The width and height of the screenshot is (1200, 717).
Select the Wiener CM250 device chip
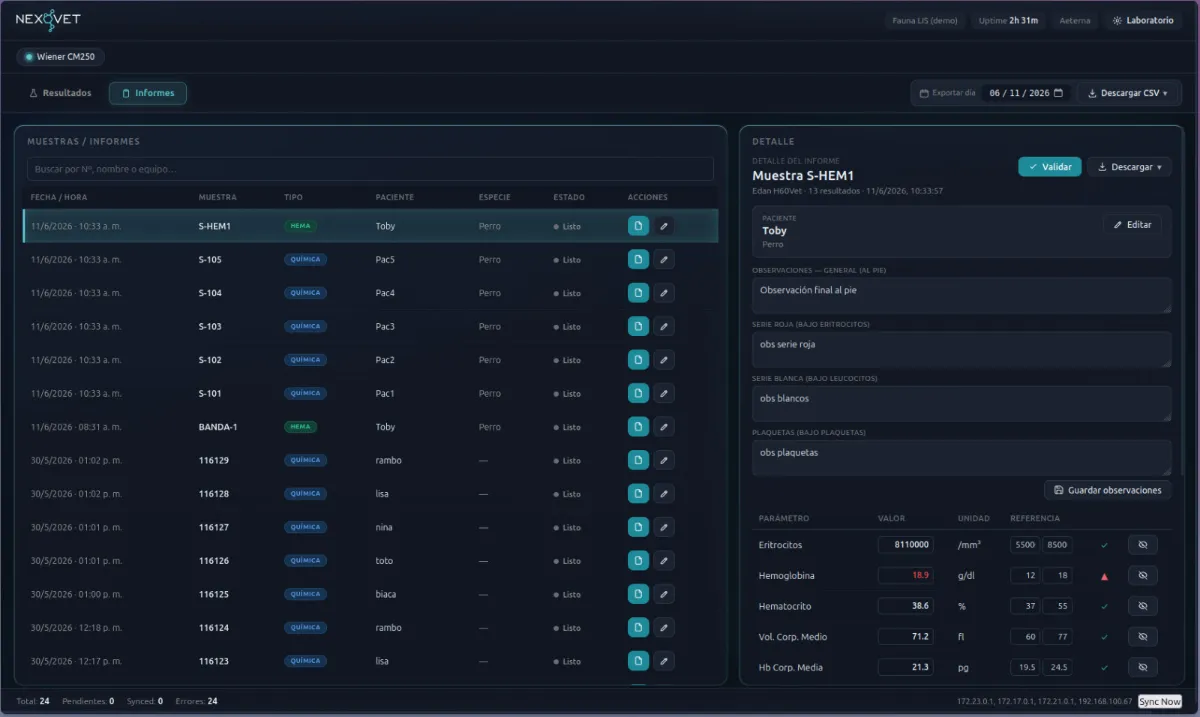point(60,57)
